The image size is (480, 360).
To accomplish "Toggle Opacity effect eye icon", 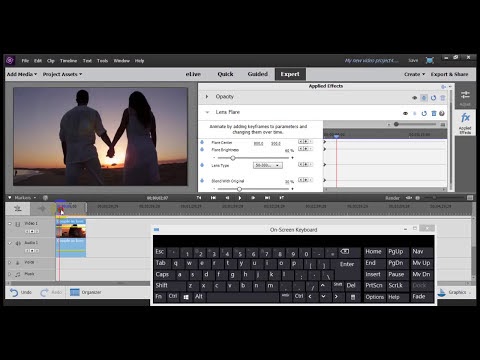I will 414,98.
